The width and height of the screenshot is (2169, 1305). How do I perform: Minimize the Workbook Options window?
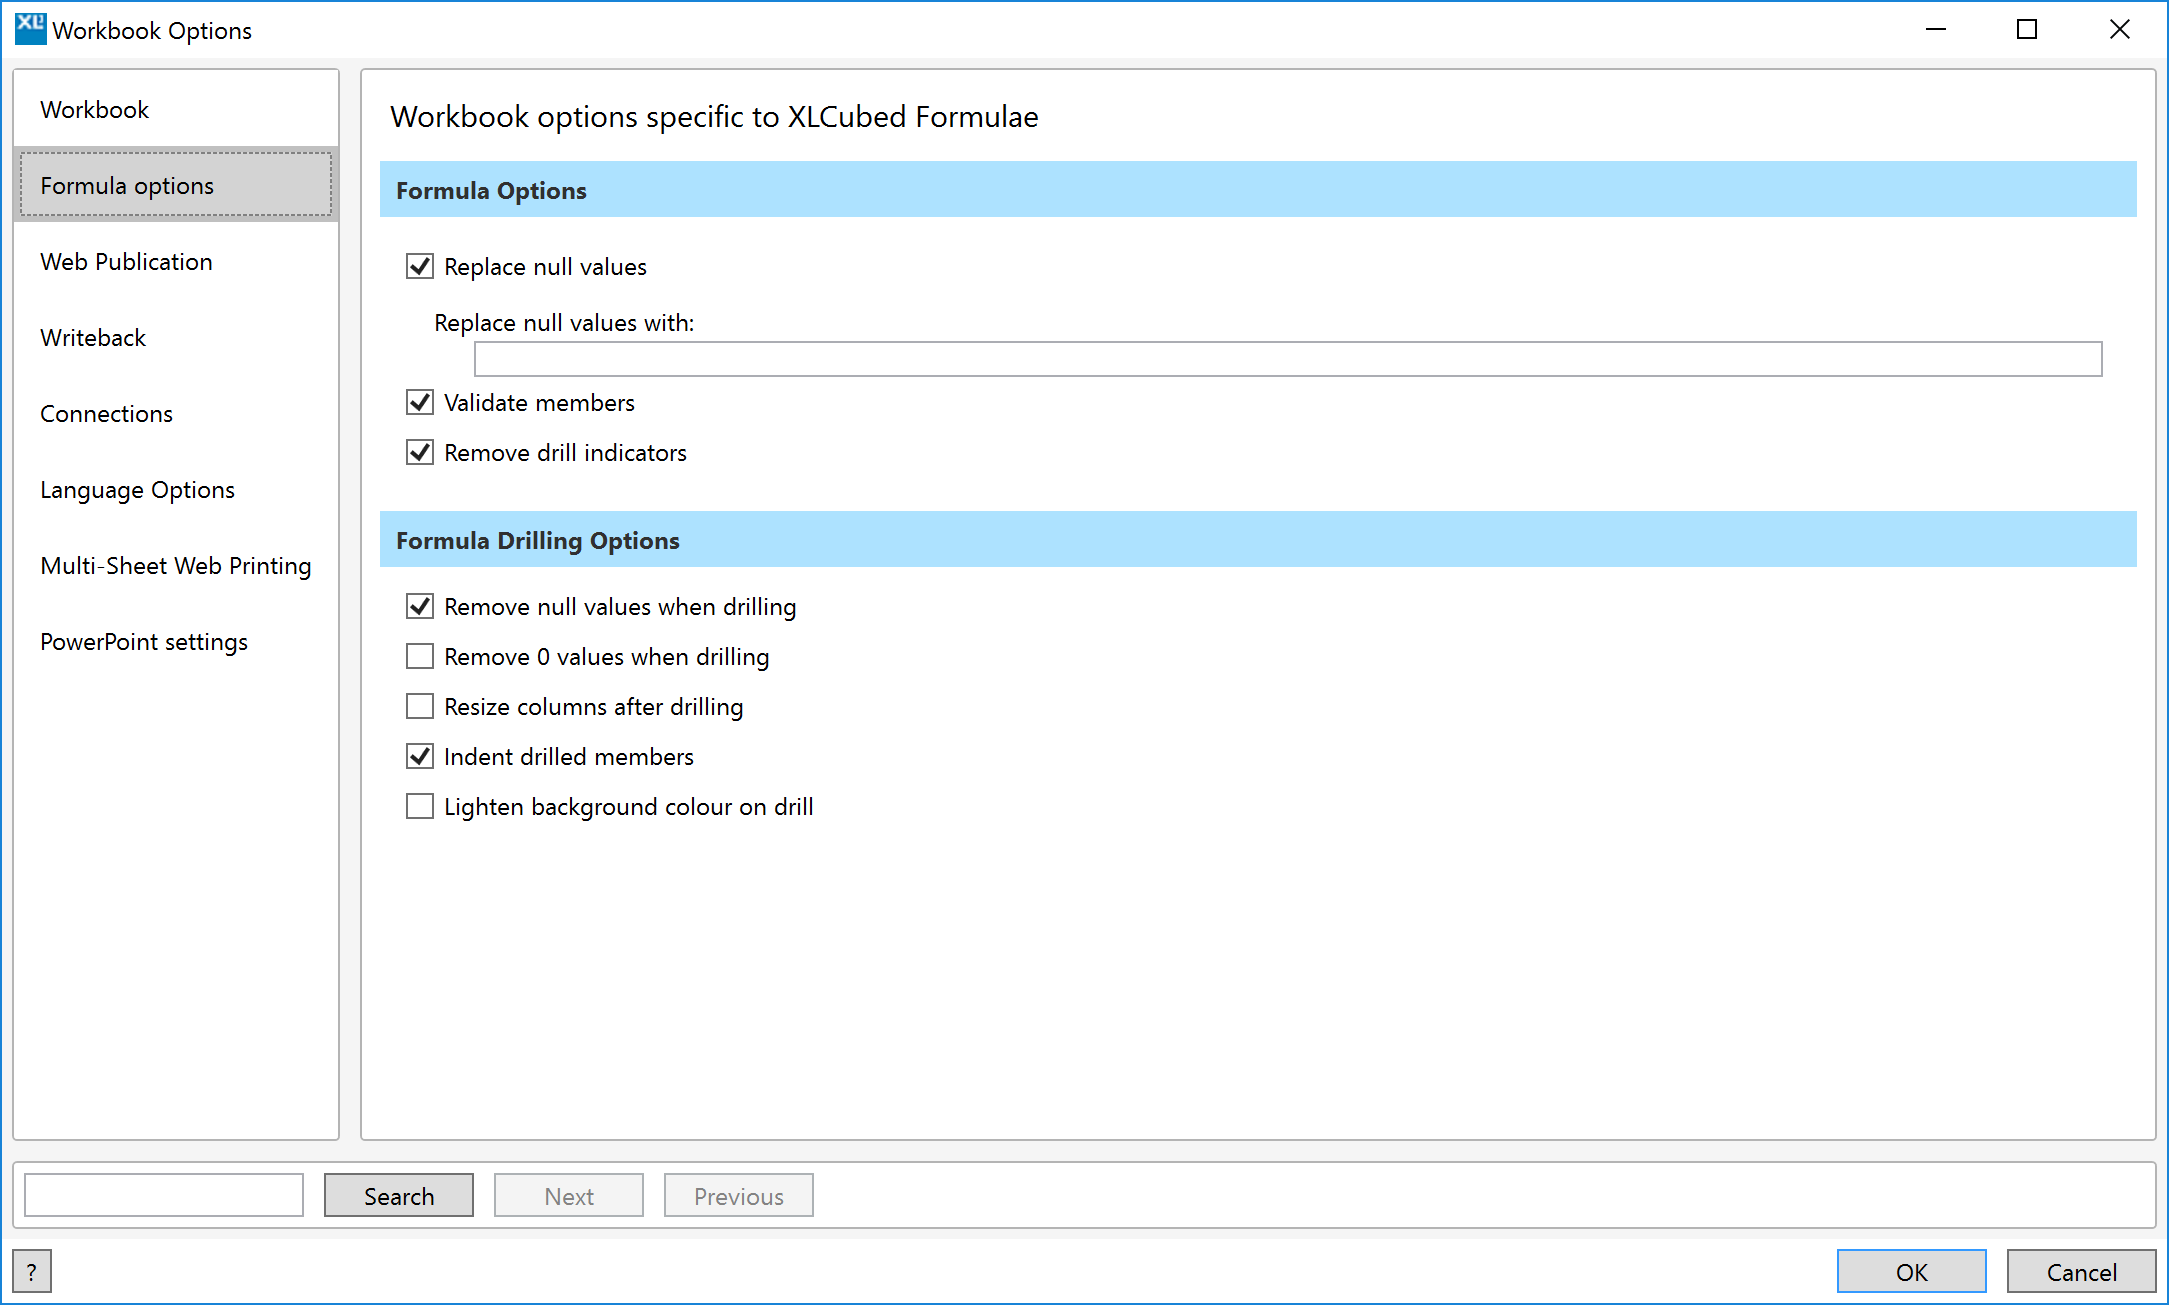pyautogui.click(x=1936, y=29)
